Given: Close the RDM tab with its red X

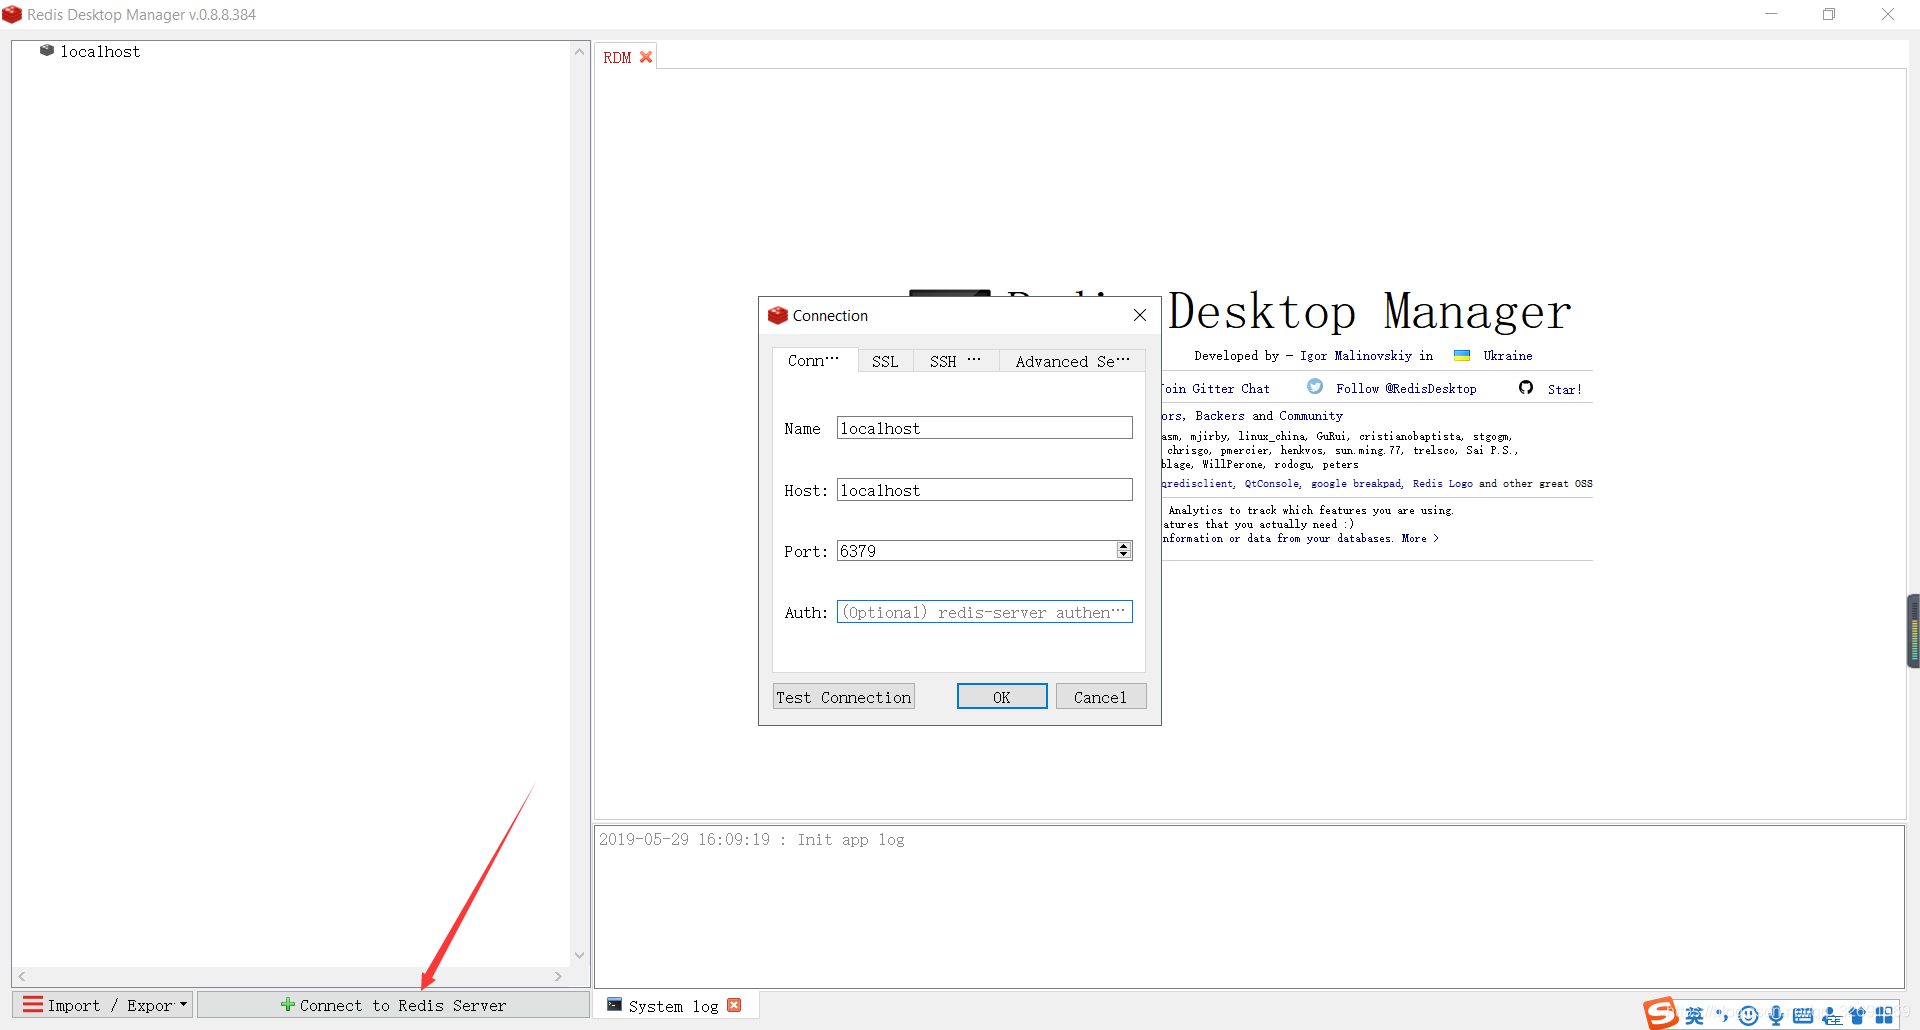Looking at the screenshot, I should (x=646, y=57).
